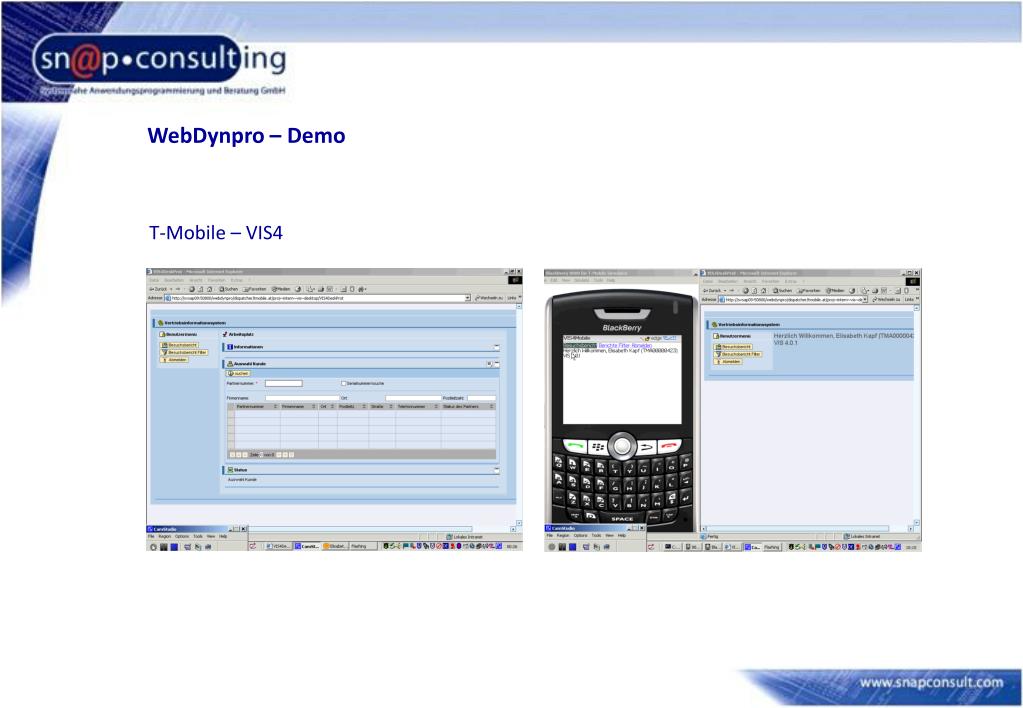Click Medien toolbar icon in left browser

tap(281, 288)
